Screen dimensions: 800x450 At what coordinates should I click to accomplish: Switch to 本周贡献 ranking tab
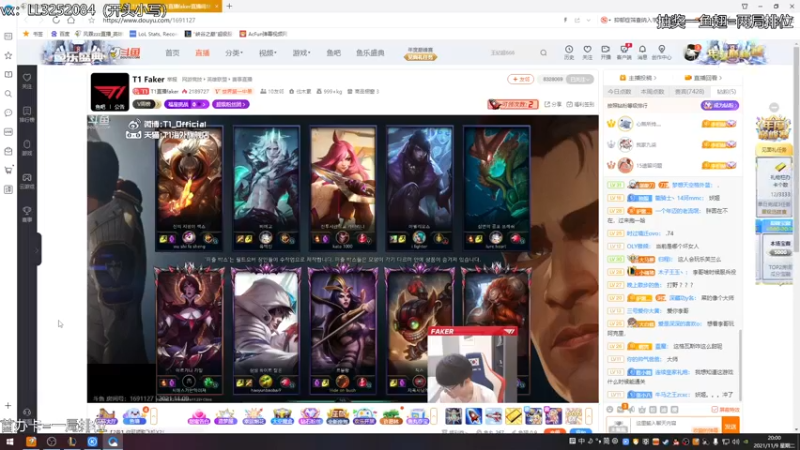pos(653,91)
